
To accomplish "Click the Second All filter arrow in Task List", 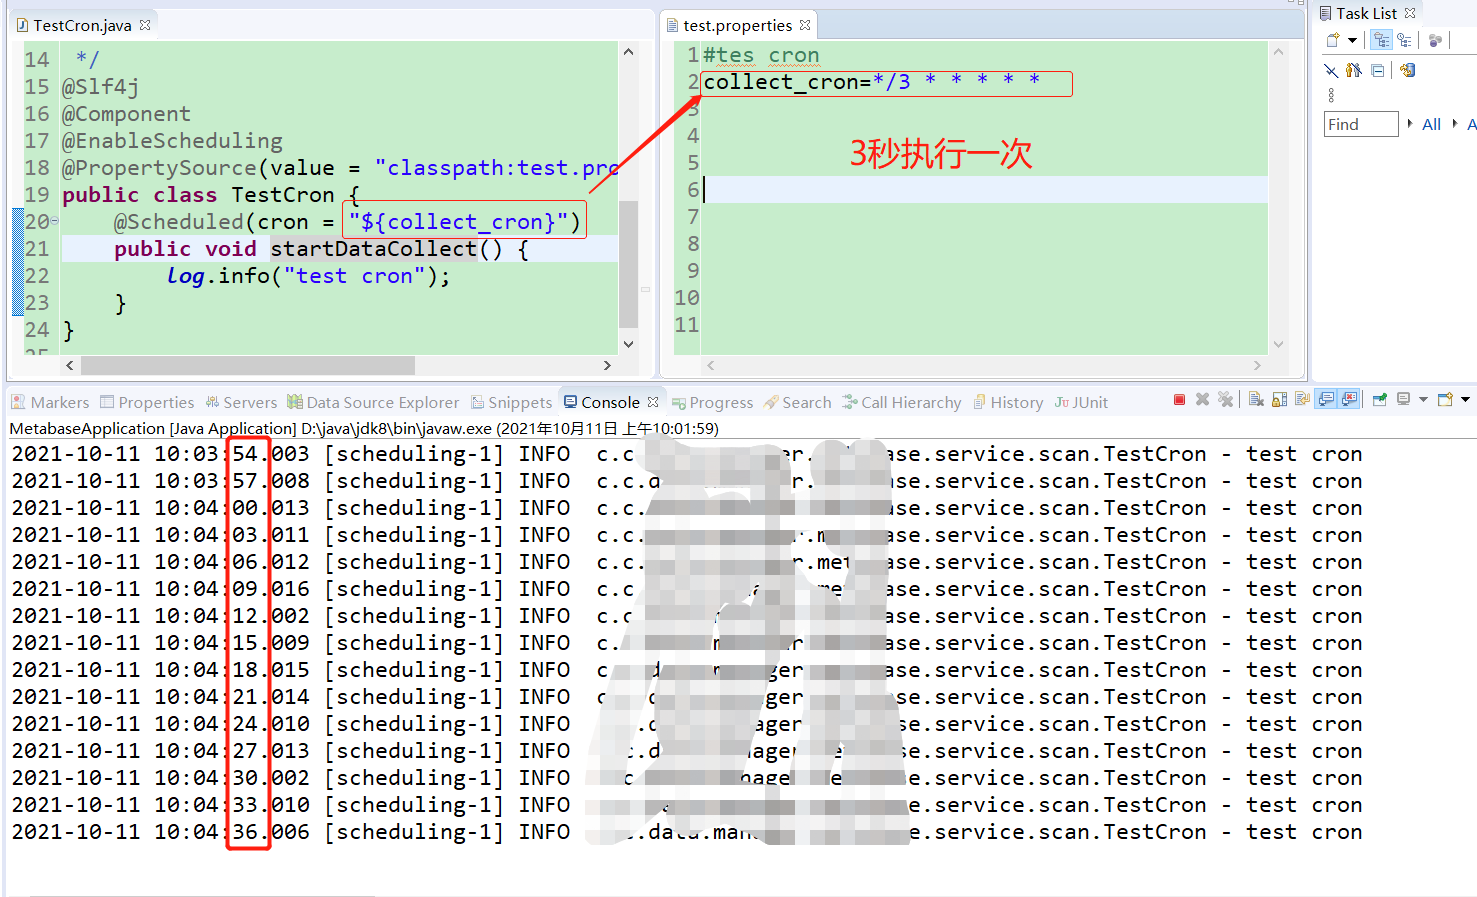I will pos(1455,123).
